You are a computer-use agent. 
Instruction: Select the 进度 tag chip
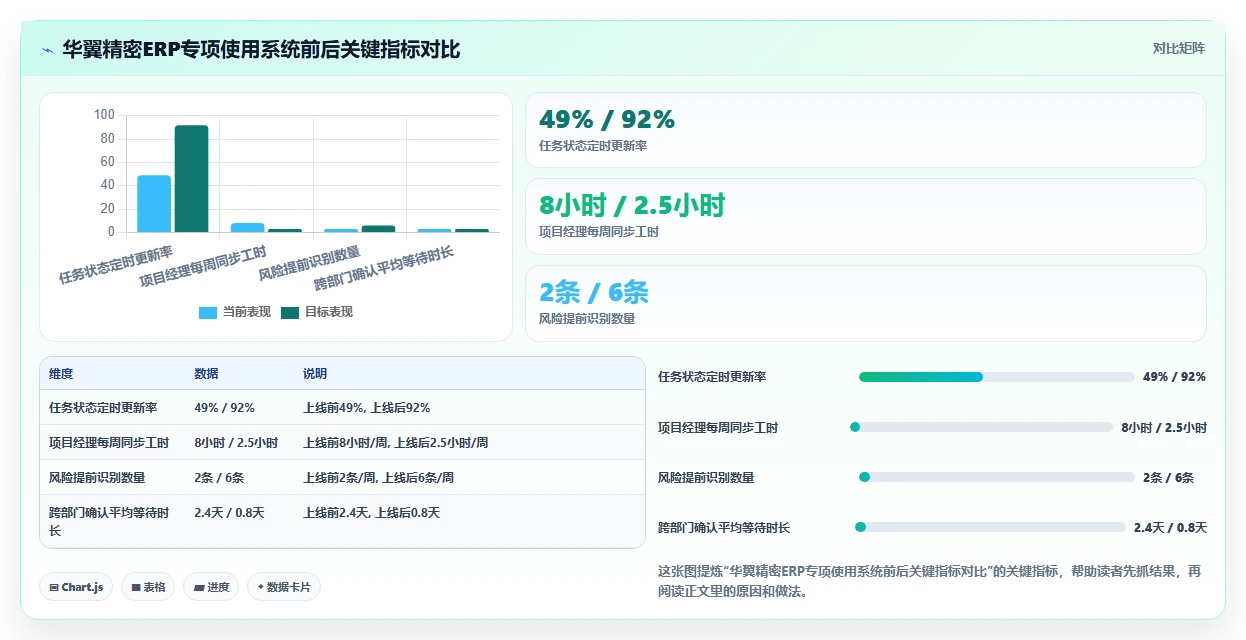point(211,587)
